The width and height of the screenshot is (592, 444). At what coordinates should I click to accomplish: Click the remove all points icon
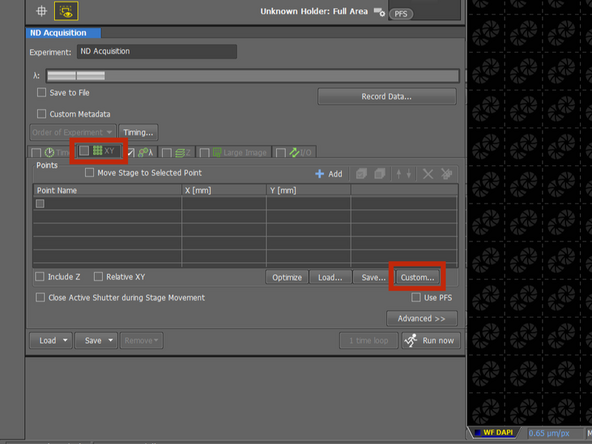447,174
